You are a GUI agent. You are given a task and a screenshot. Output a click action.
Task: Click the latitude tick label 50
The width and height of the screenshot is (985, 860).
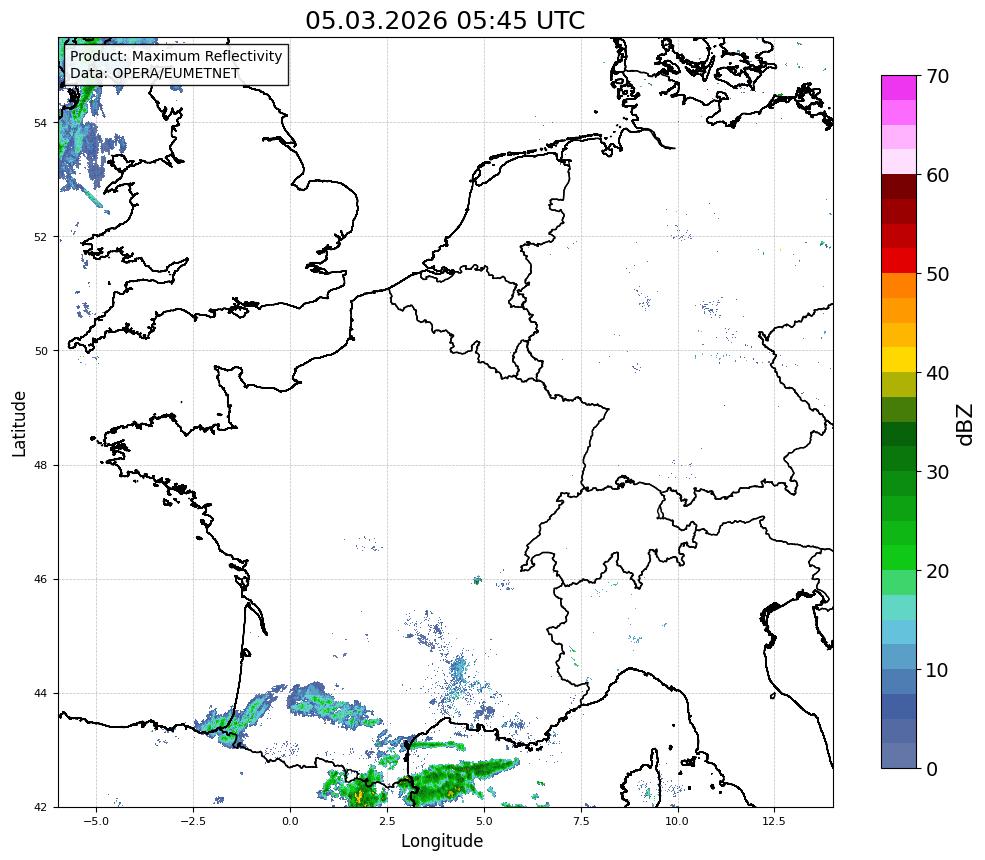pos(40,351)
